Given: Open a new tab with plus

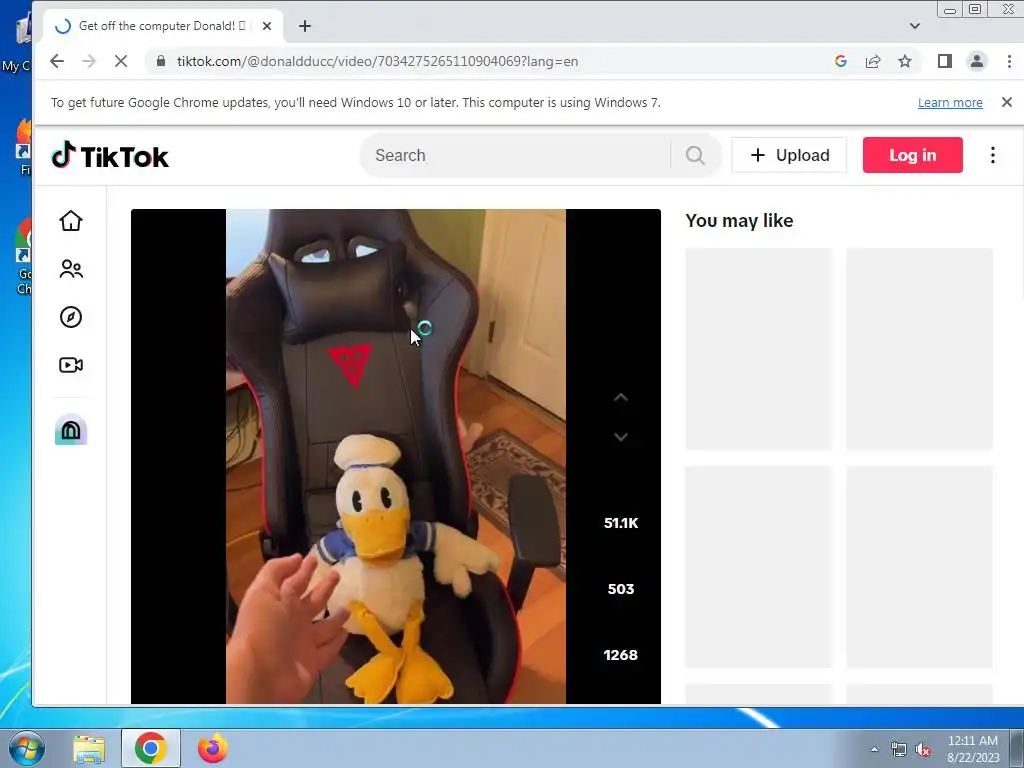Looking at the screenshot, I should pyautogui.click(x=305, y=26).
